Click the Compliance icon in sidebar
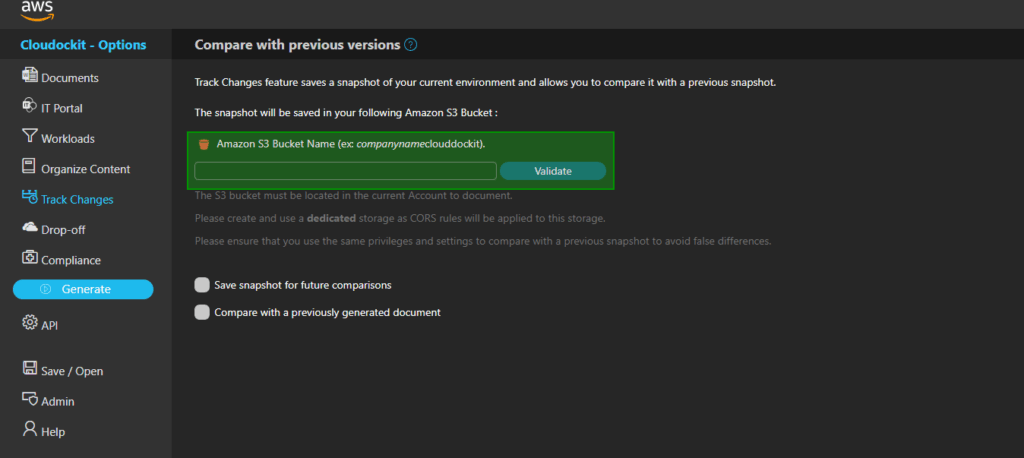 [30, 260]
